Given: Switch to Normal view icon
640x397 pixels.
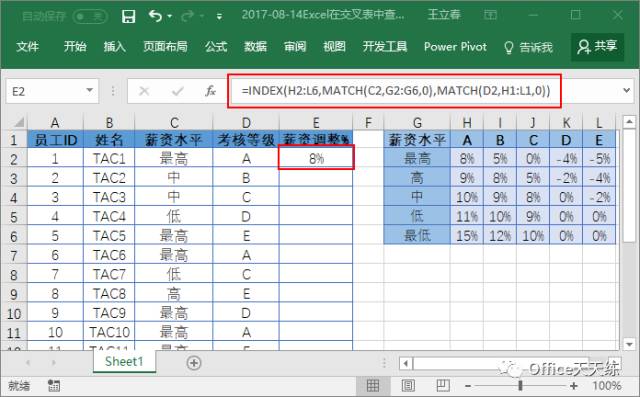Looking at the screenshot, I should click(x=373, y=385).
